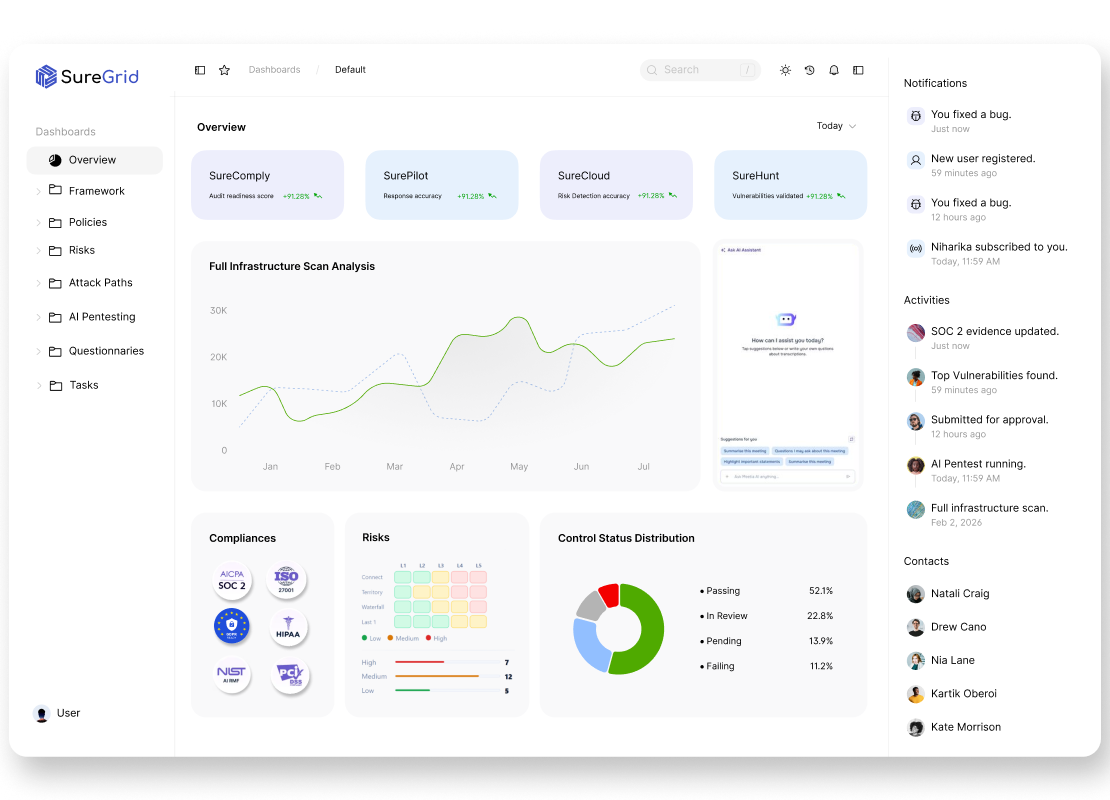Open the Today time range dropdown
This screenshot has width=1110, height=800.
(x=836, y=126)
